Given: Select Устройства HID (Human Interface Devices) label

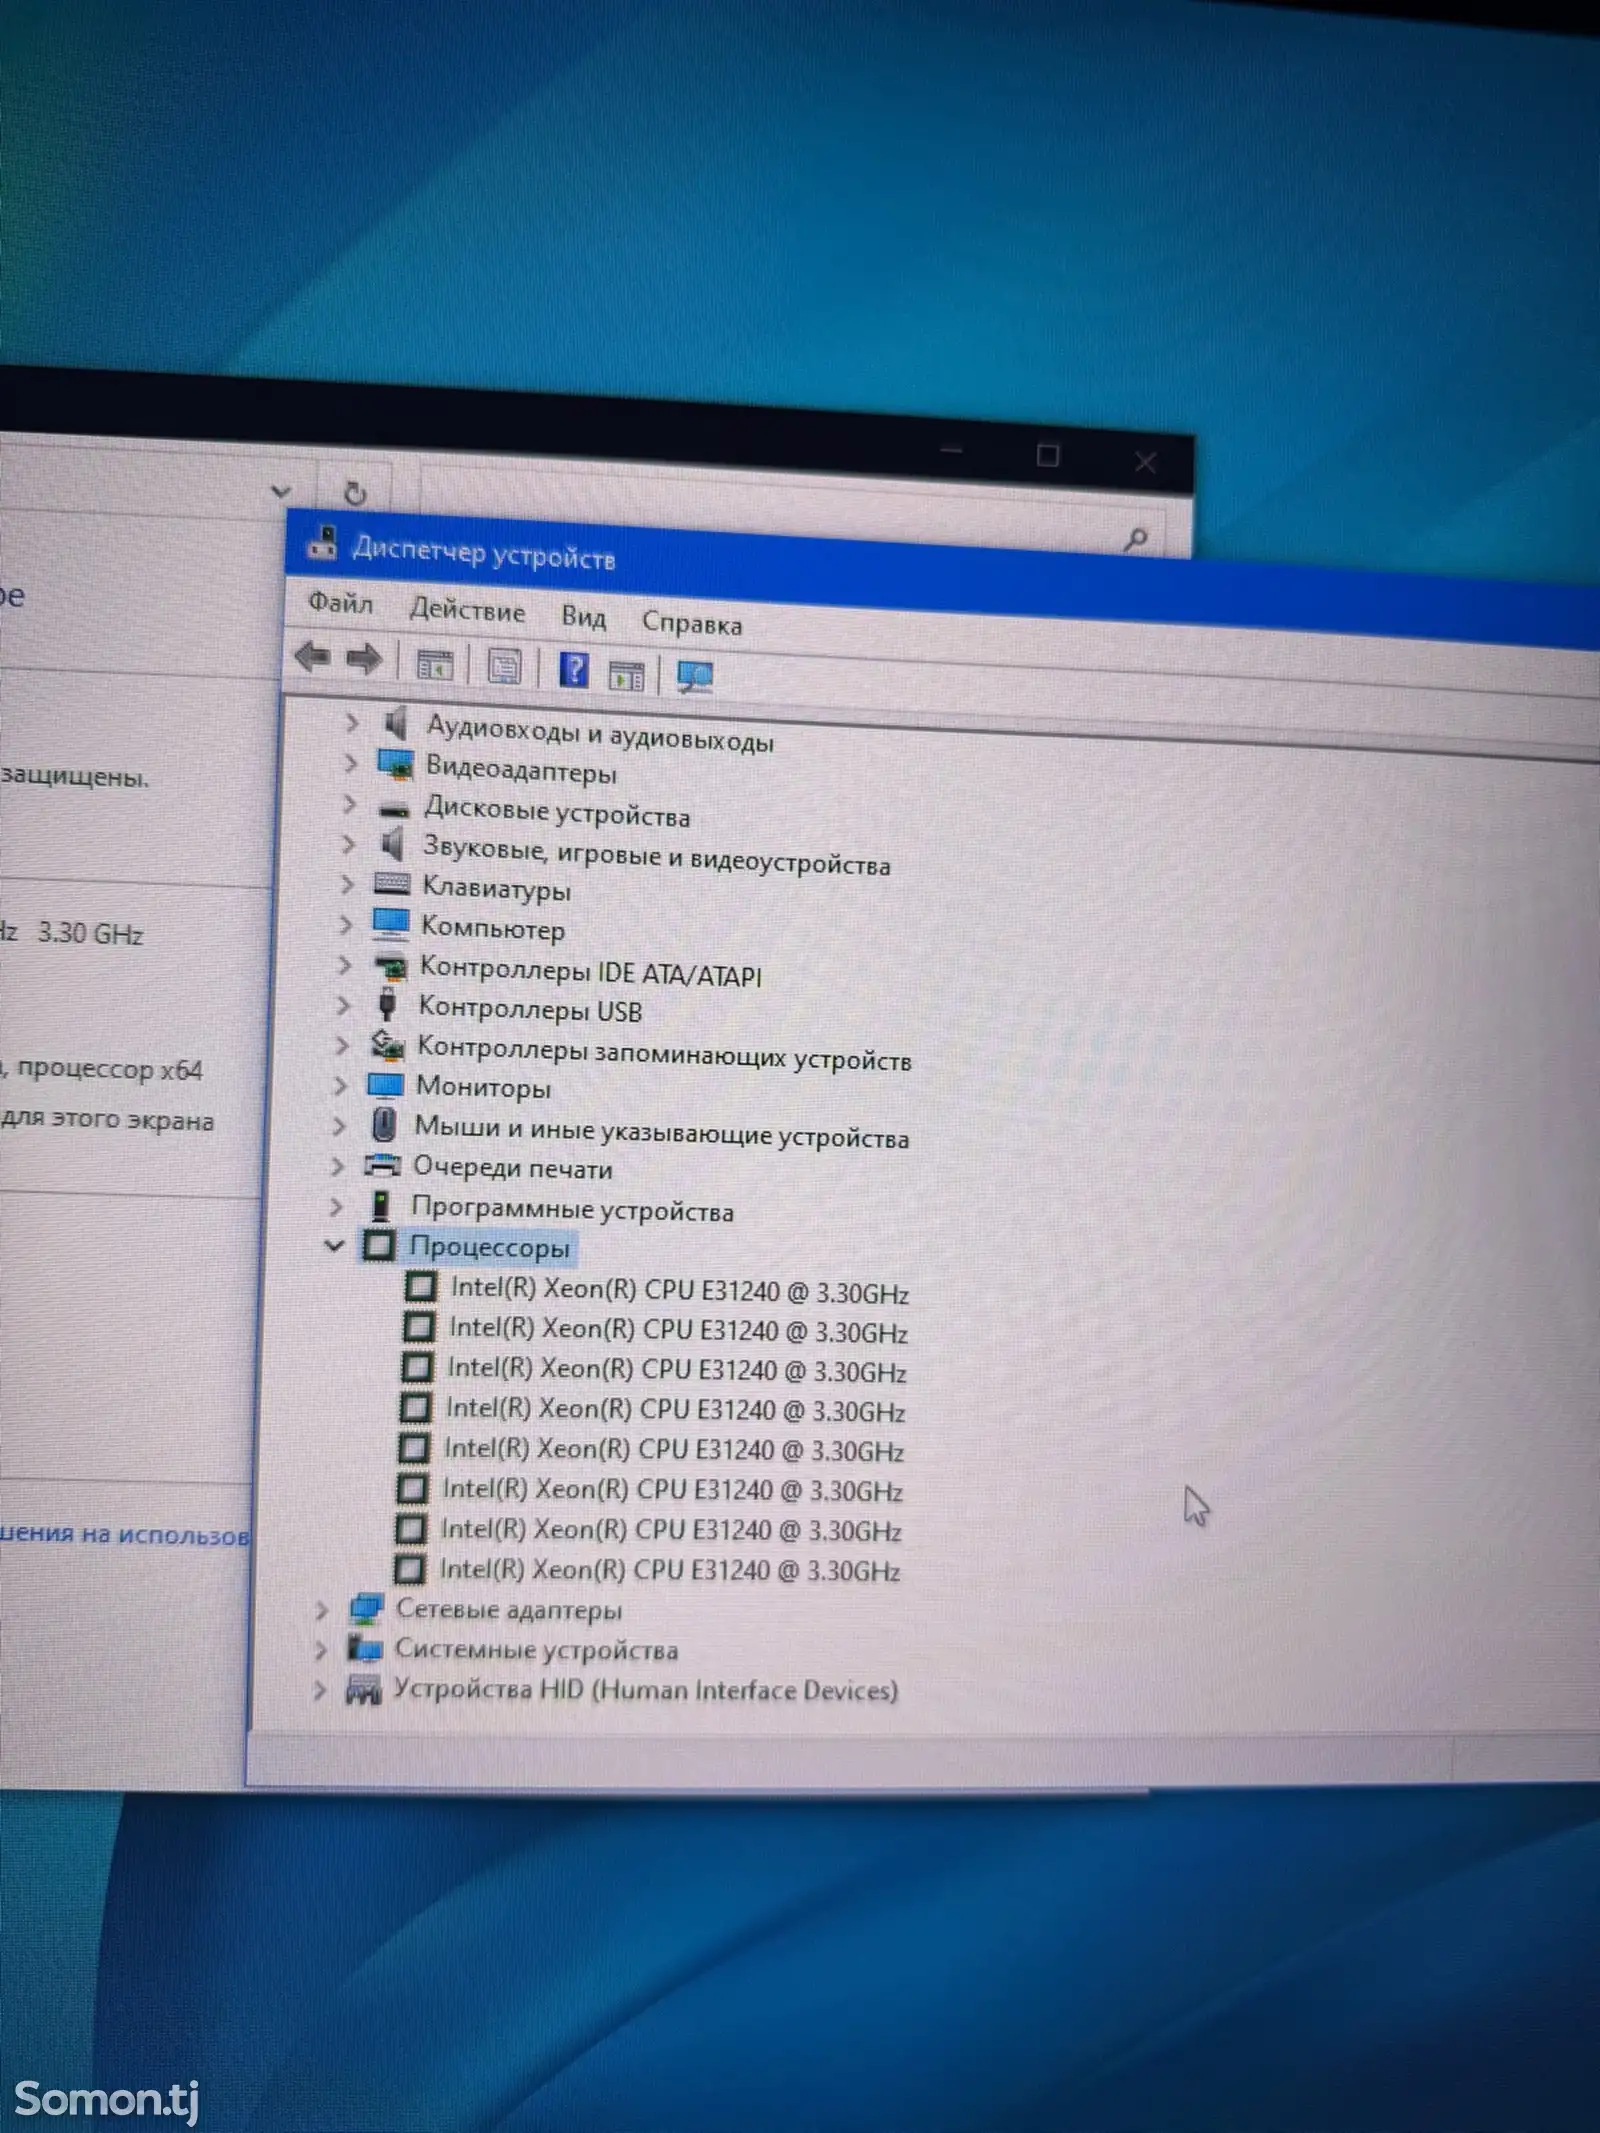Looking at the screenshot, I should pyautogui.click(x=645, y=1690).
